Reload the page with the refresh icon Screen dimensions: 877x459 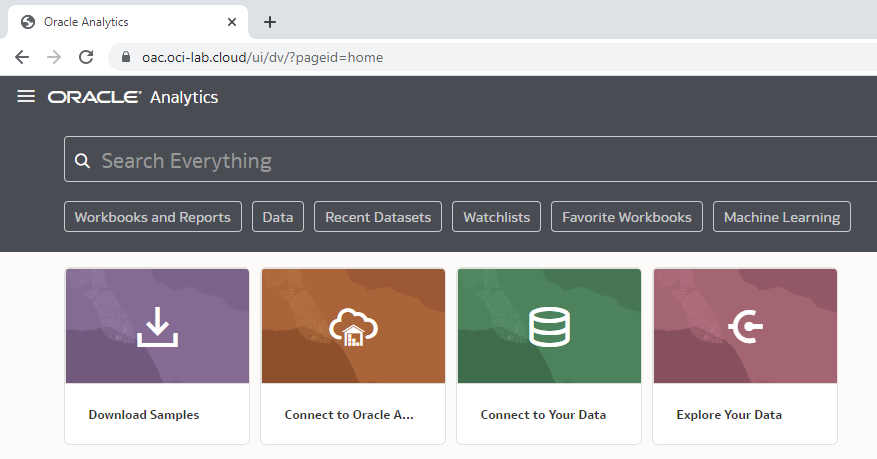(x=86, y=57)
